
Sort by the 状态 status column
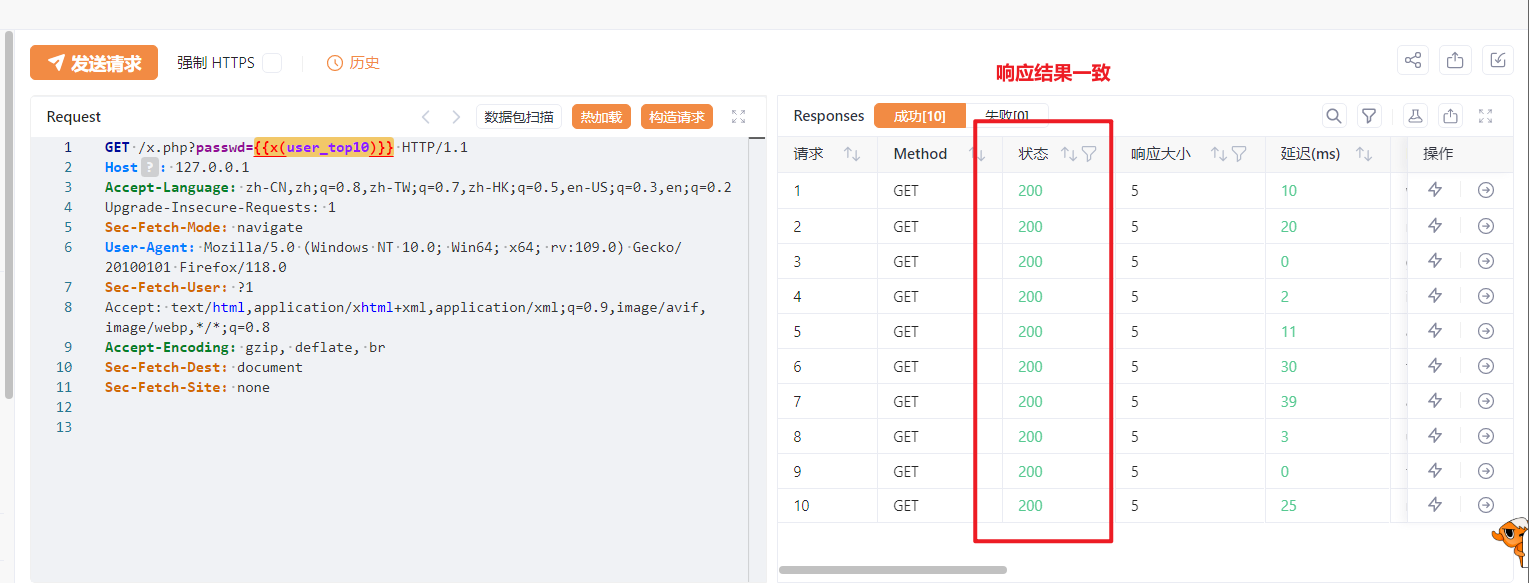pos(1068,154)
